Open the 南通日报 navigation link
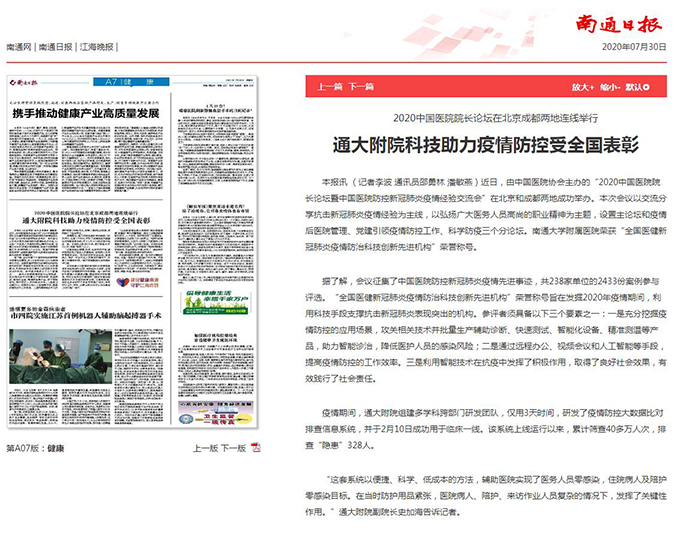 55,47
